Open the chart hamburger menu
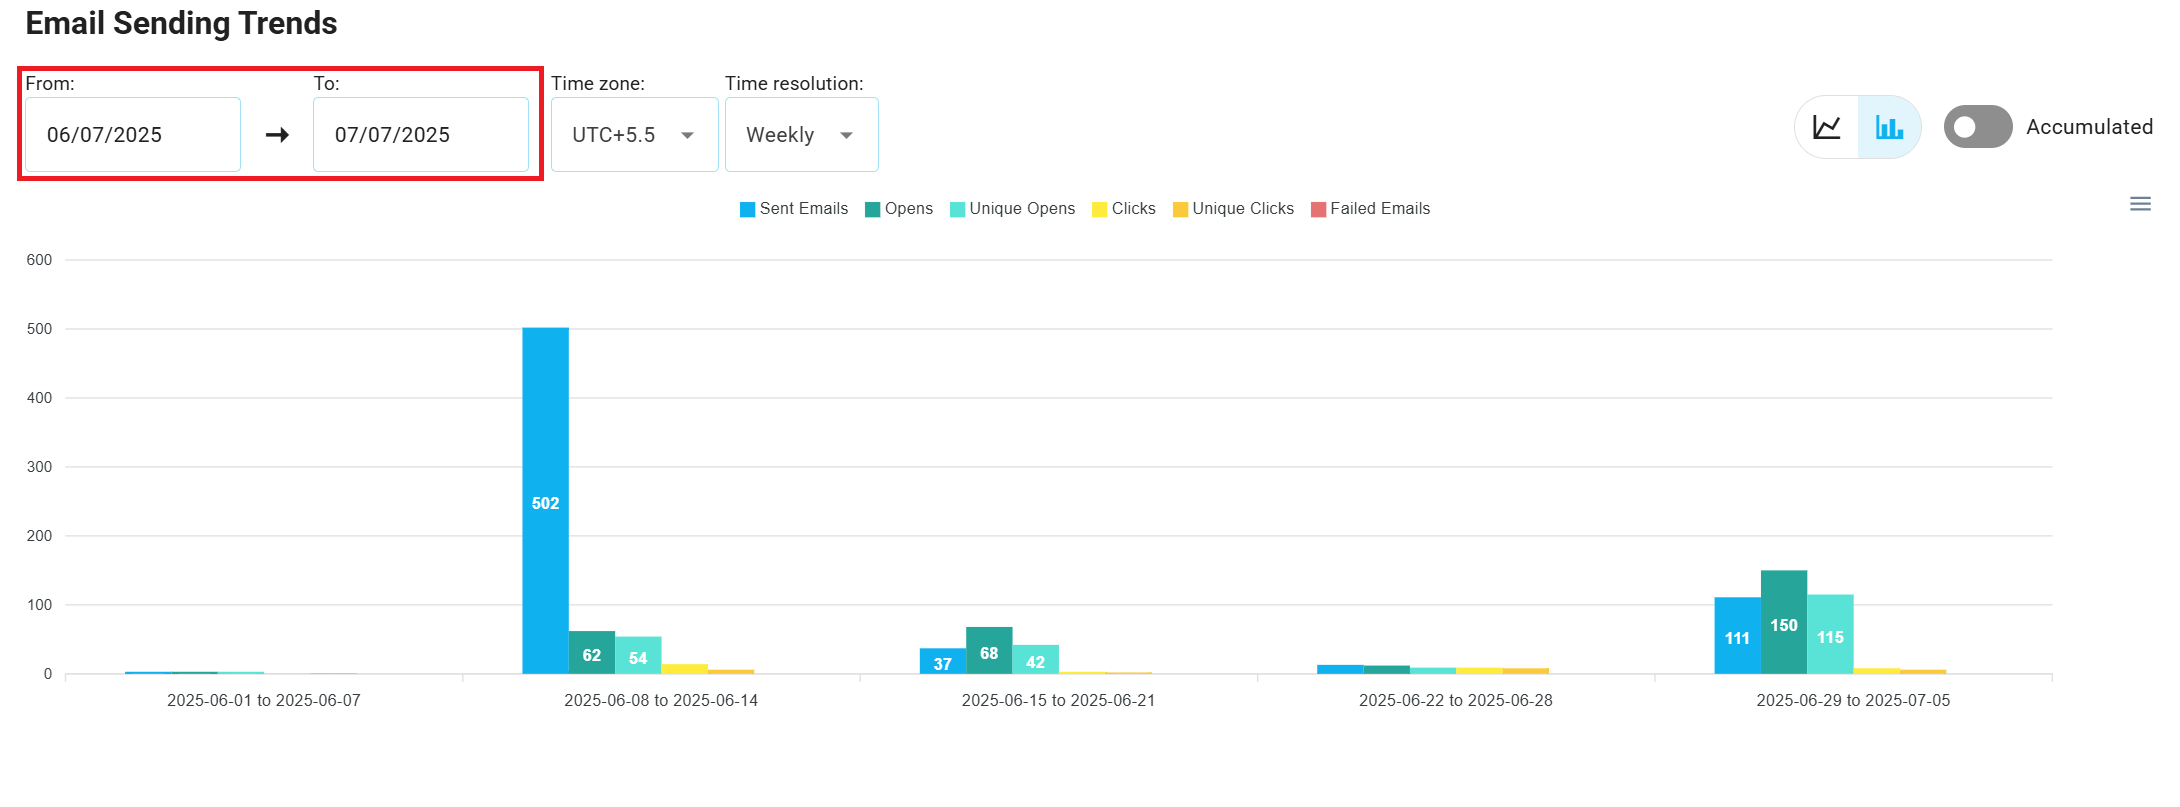The image size is (2180, 807). click(2140, 204)
